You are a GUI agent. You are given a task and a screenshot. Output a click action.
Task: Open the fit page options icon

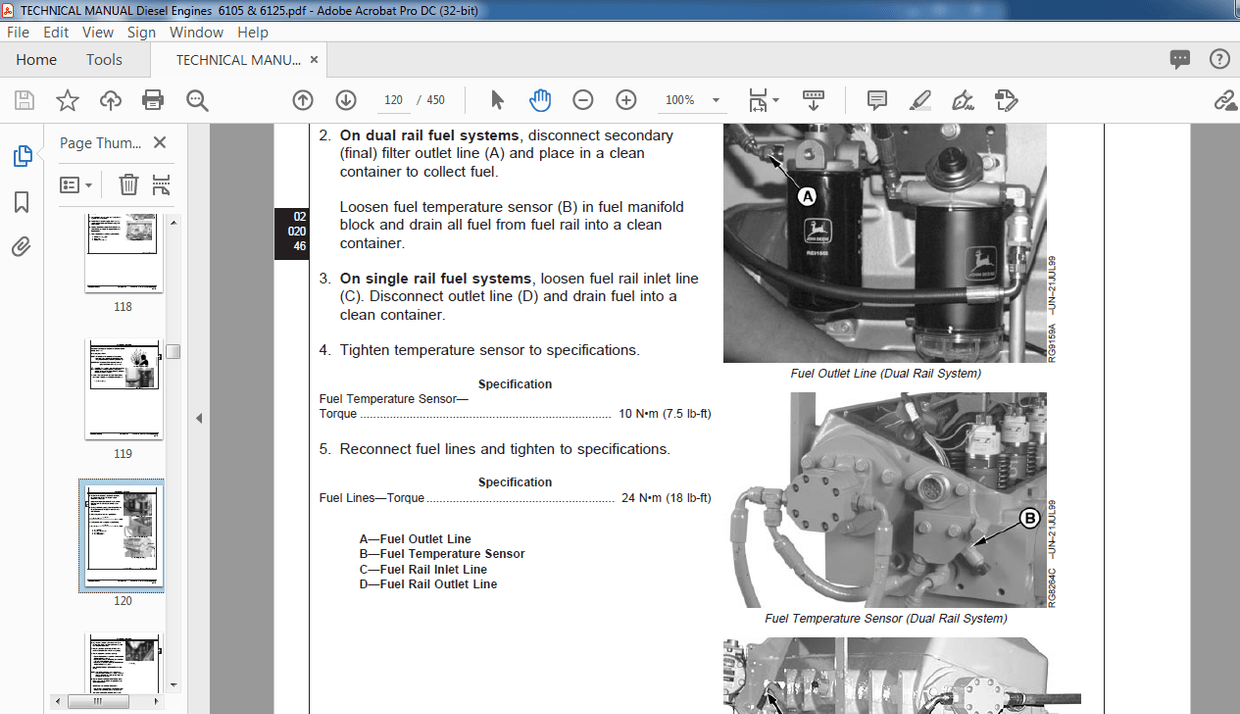[764, 100]
